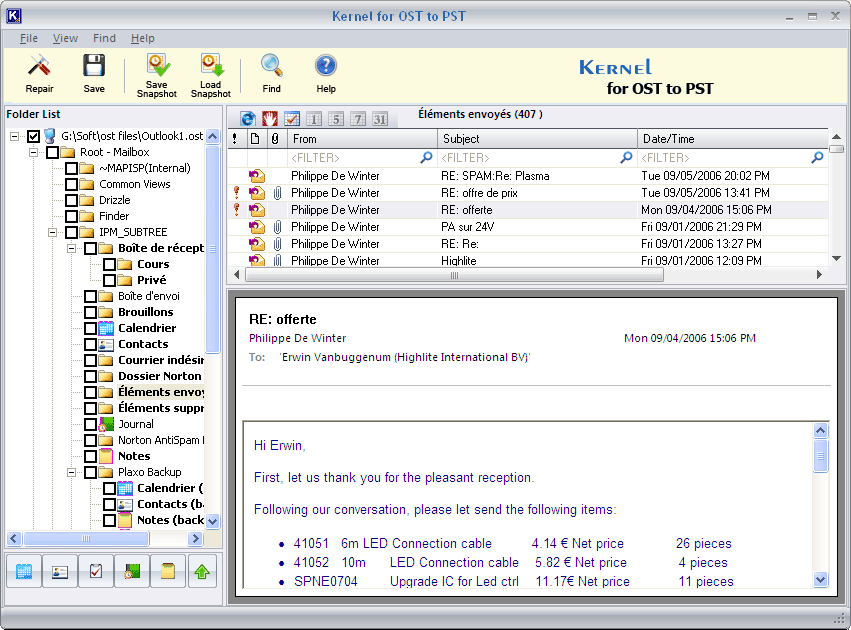The width and height of the screenshot is (851, 630).
Task: Click the green up arrow icon
Action: pyautogui.click(x=202, y=572)
